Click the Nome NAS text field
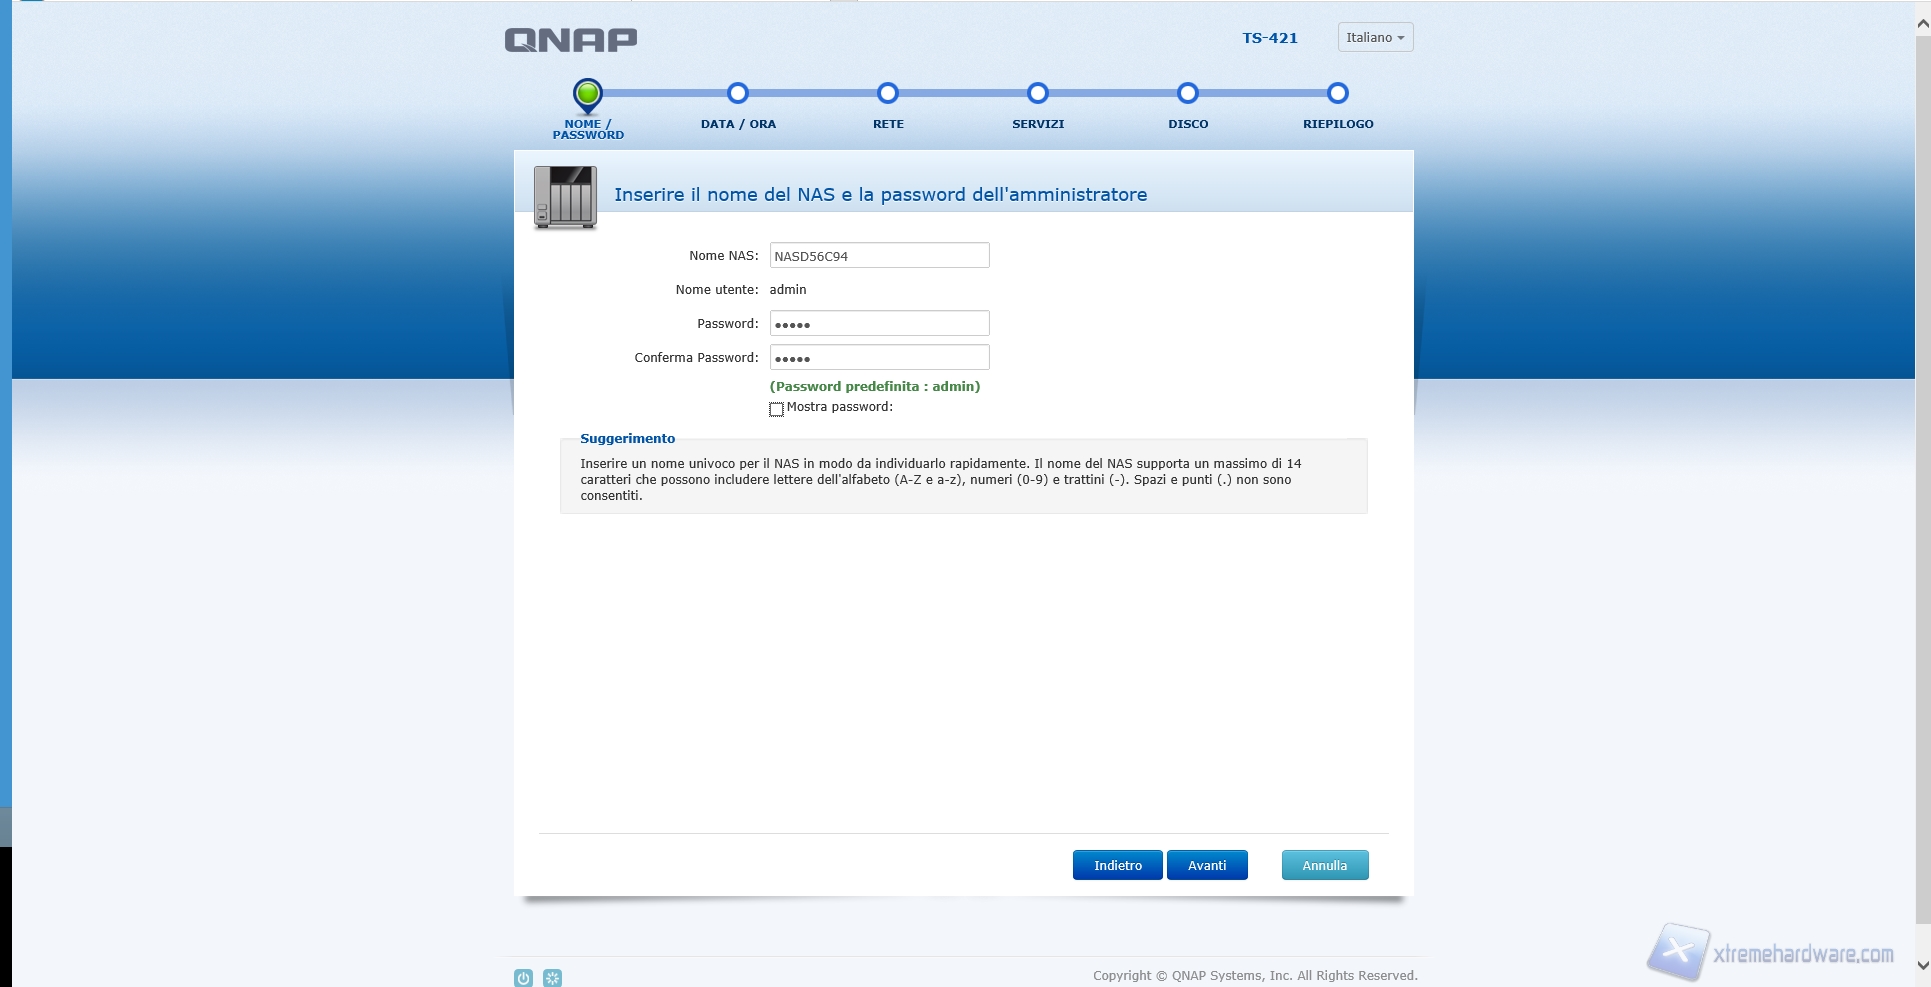1931x987 pixels. [x=879, y=256]
